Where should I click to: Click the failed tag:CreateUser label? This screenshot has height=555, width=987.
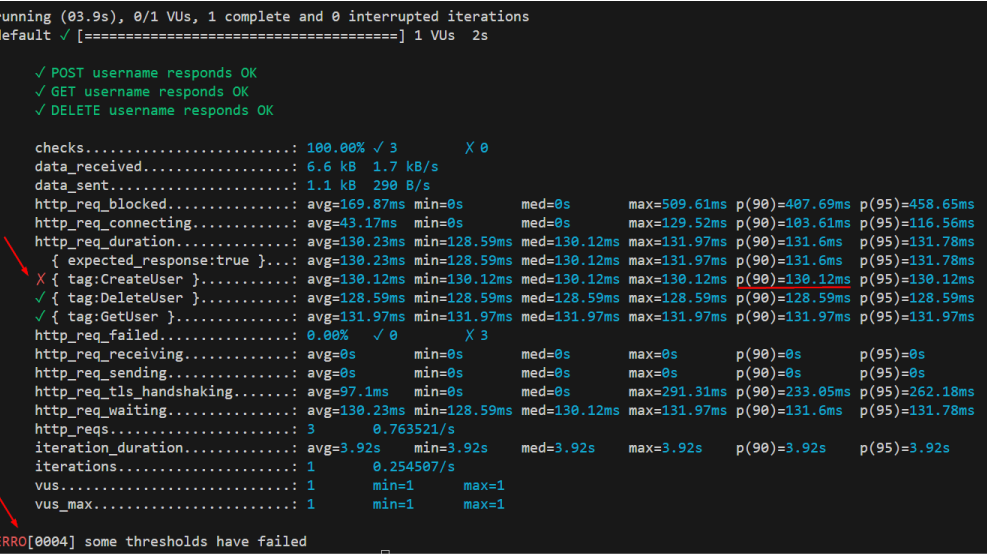pos(125,279)
